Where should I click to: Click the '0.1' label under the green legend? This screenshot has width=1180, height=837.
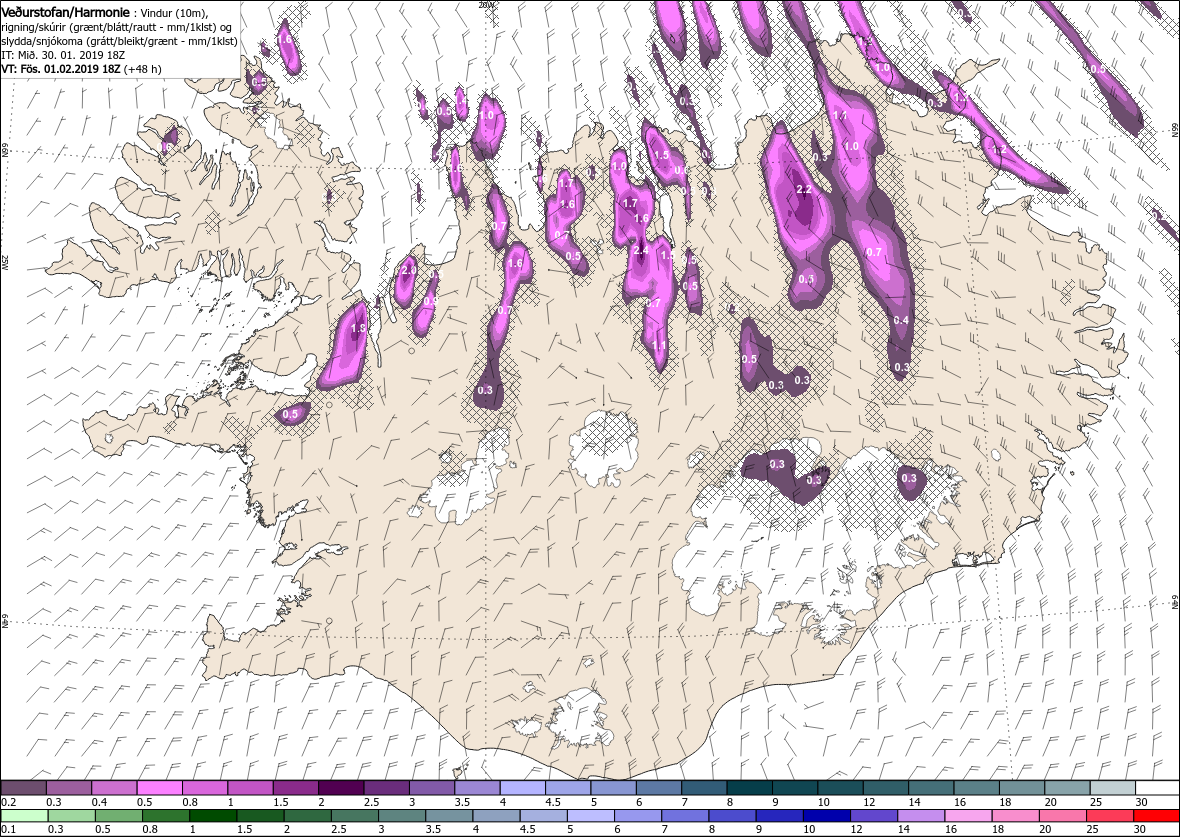coord(9,830)
